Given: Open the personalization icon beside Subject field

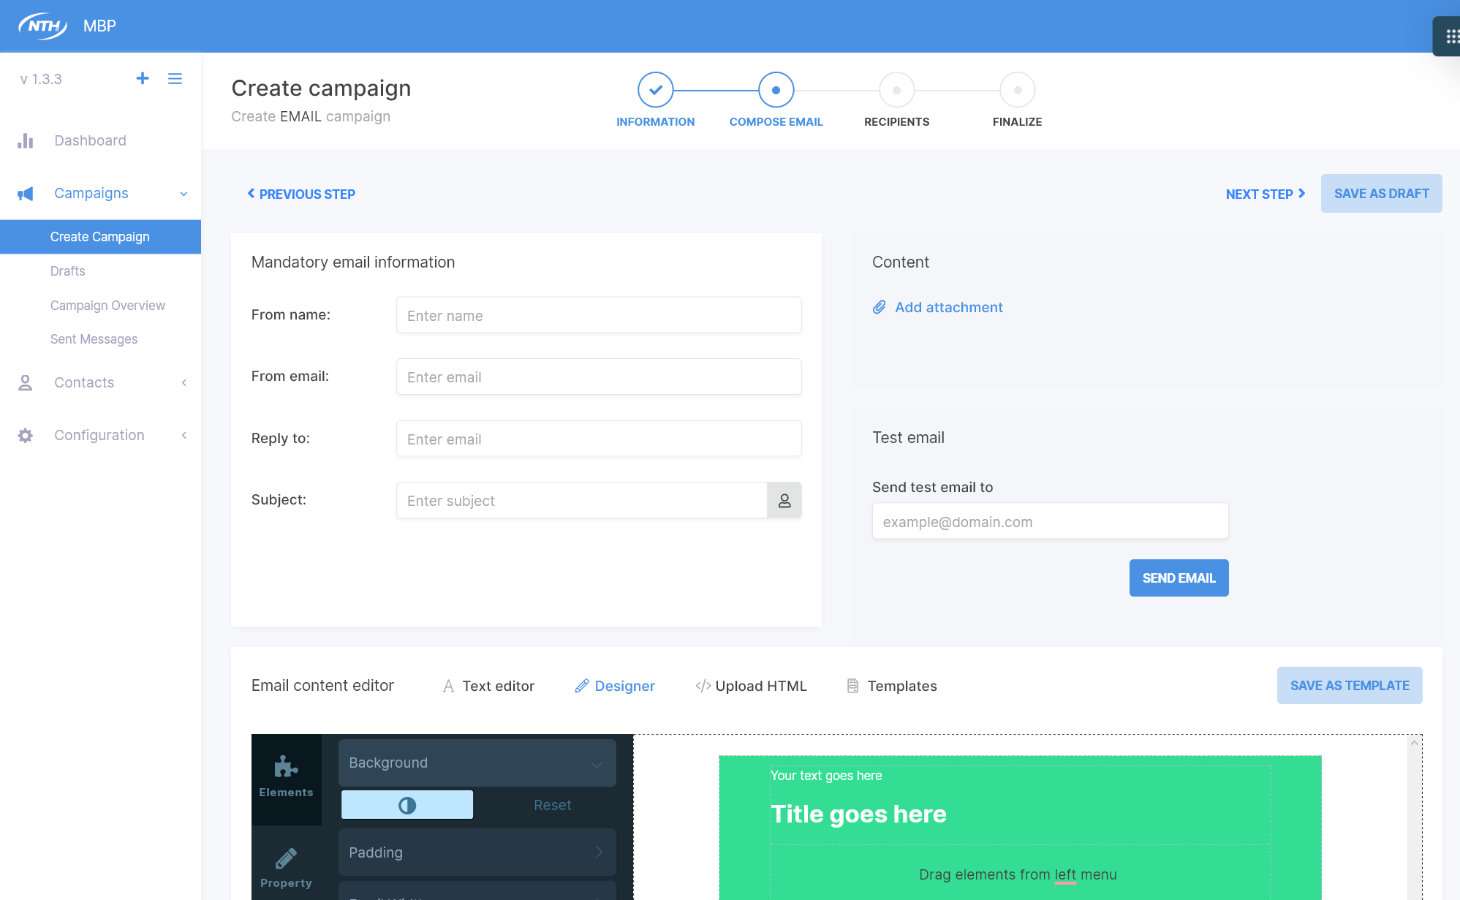Looking at the screenshot, I should 784,500.
